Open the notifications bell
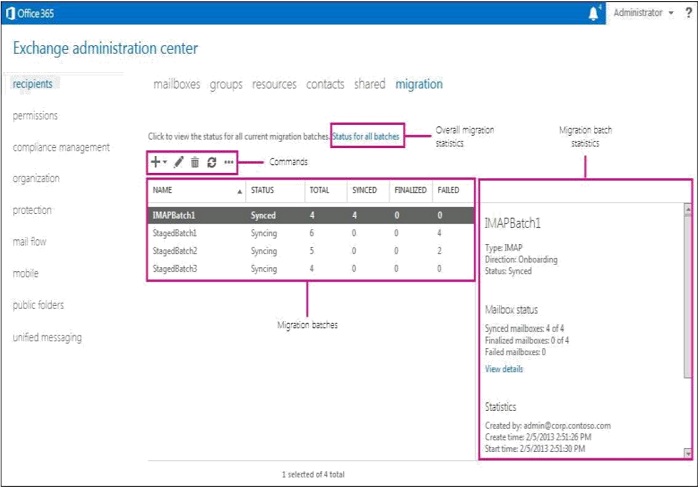The height and width of the screenshot is (488, 700). 593,13
